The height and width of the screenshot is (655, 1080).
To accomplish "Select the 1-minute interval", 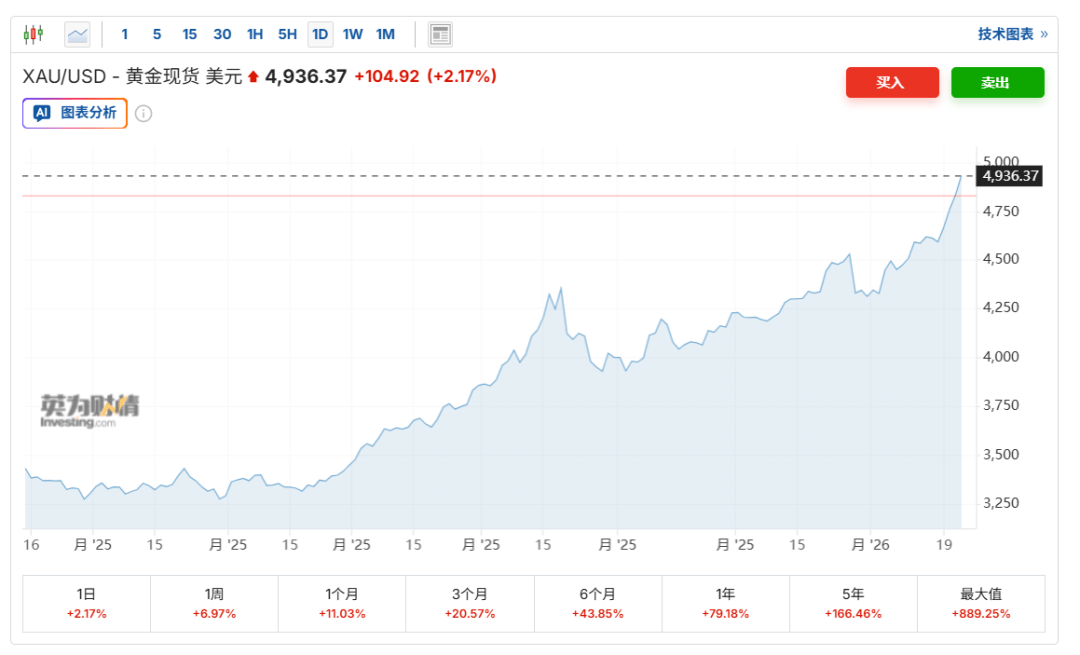I will (125, 34).
